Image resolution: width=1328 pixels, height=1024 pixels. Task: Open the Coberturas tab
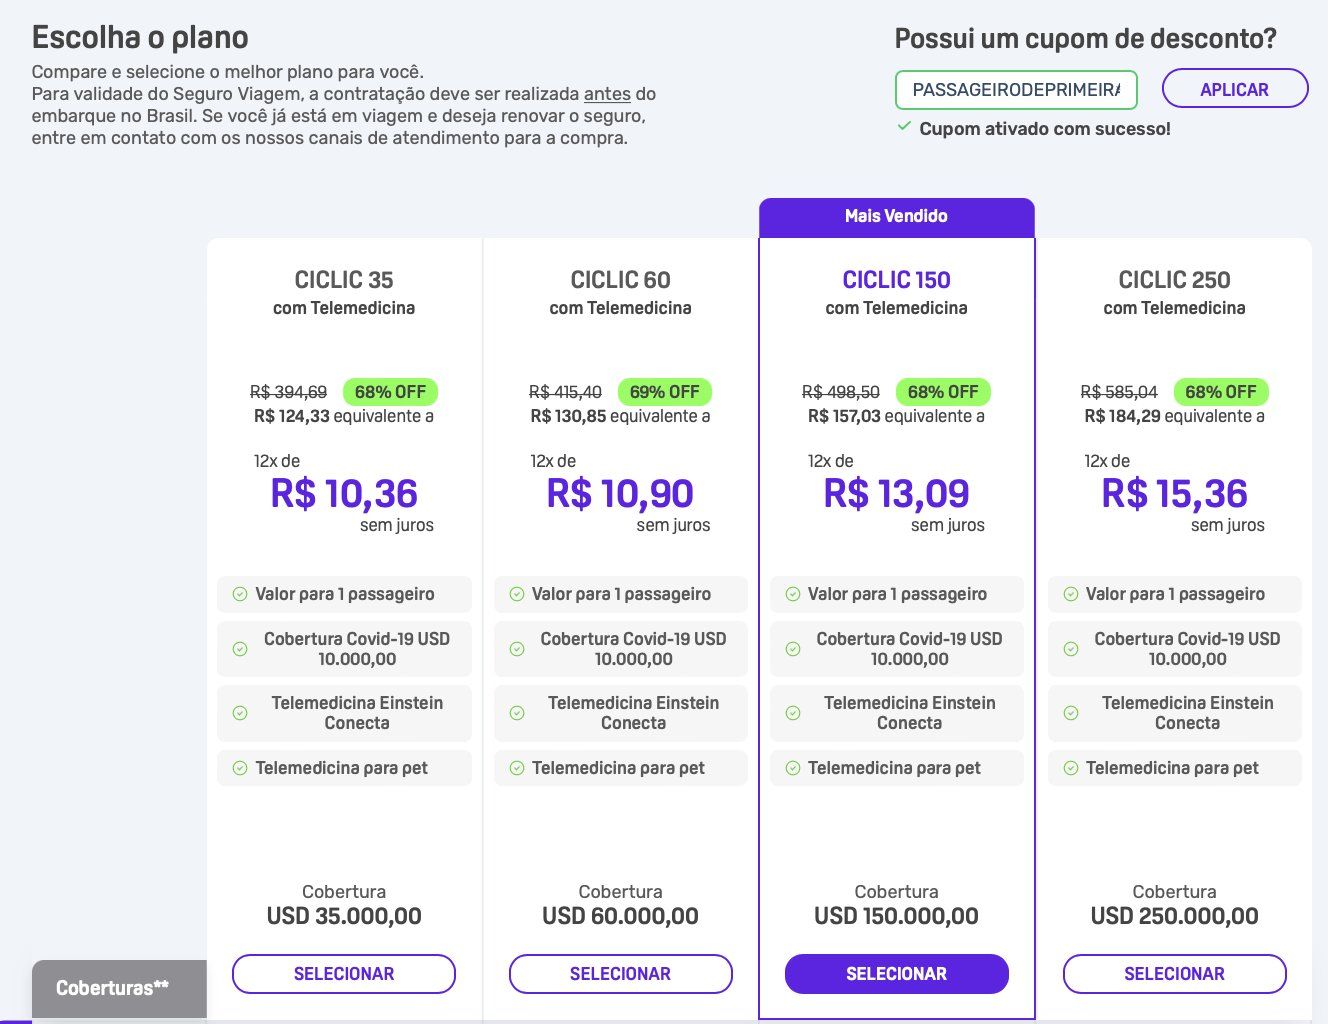pos(113,988)
